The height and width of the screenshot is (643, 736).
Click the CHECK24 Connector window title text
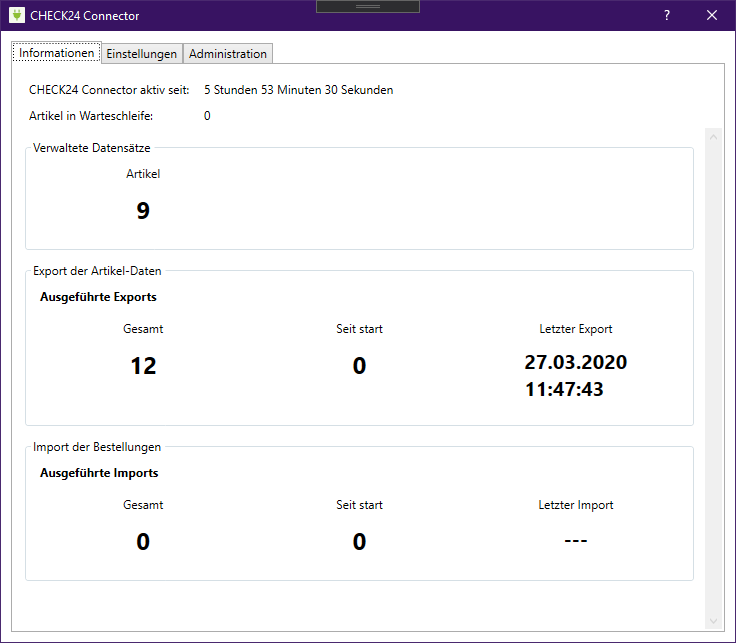pos(85,16)
